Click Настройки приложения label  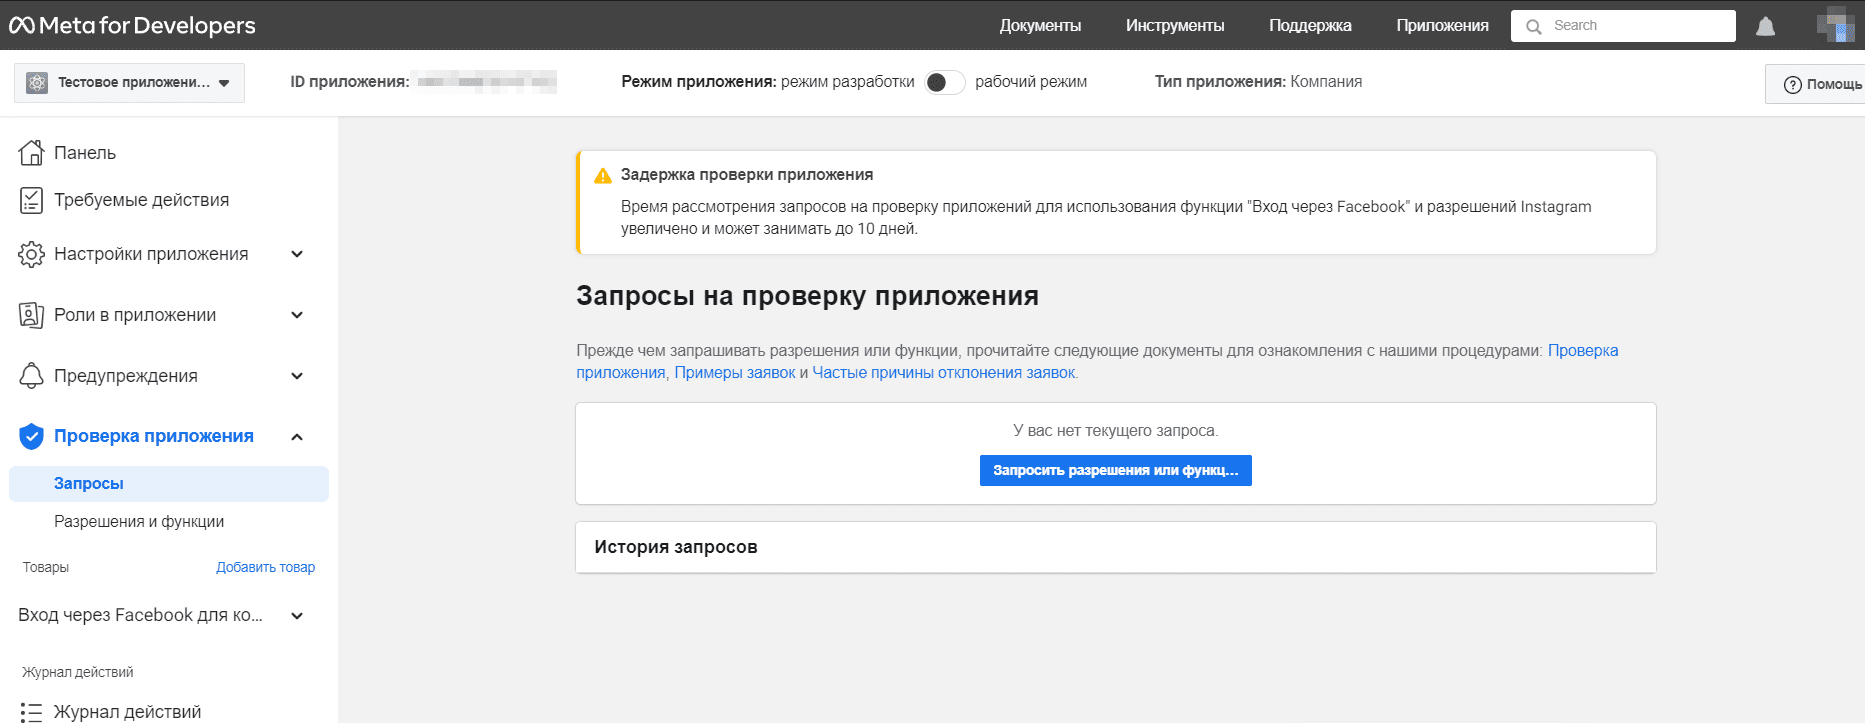pyautogui.click(x=151, y=254)
